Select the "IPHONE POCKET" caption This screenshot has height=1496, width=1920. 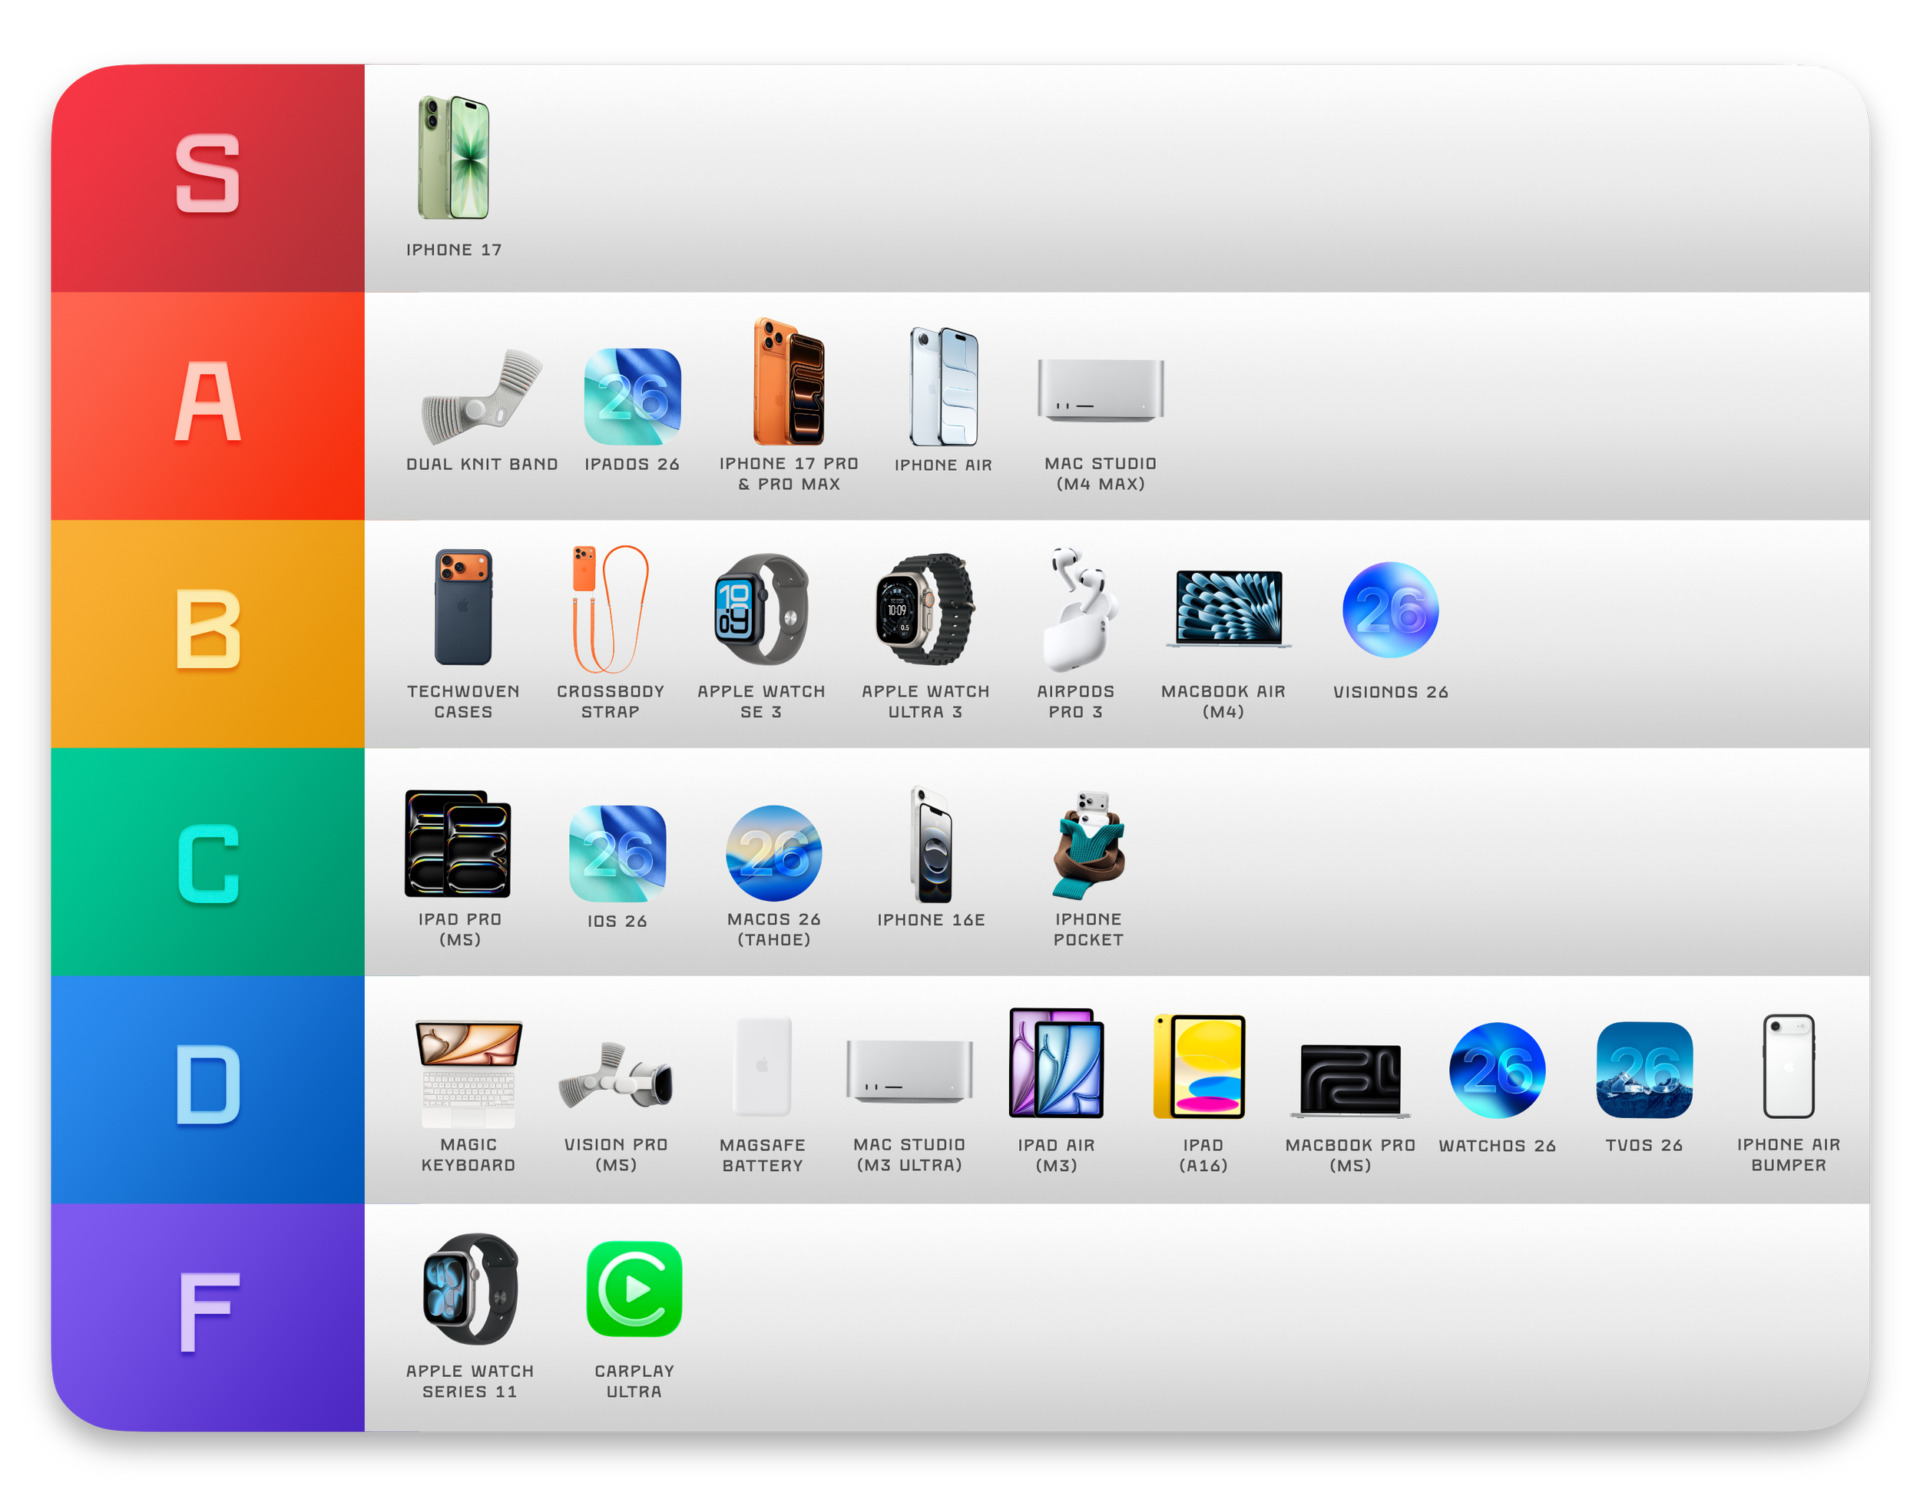pyautogui.click(x=1088, y=930)
